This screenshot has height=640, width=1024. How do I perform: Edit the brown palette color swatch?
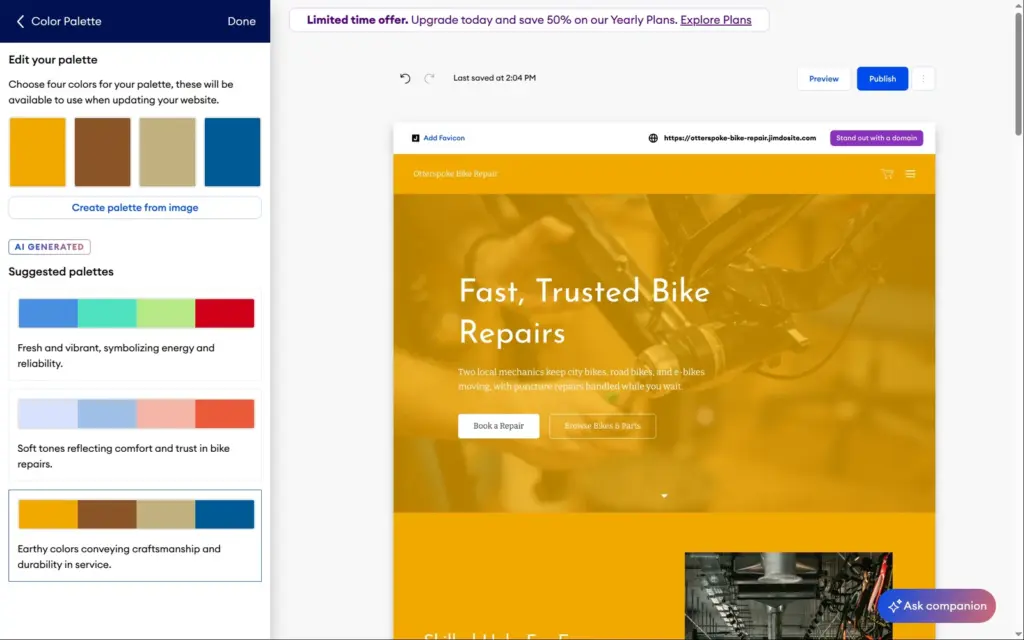(x=103, y=152)
